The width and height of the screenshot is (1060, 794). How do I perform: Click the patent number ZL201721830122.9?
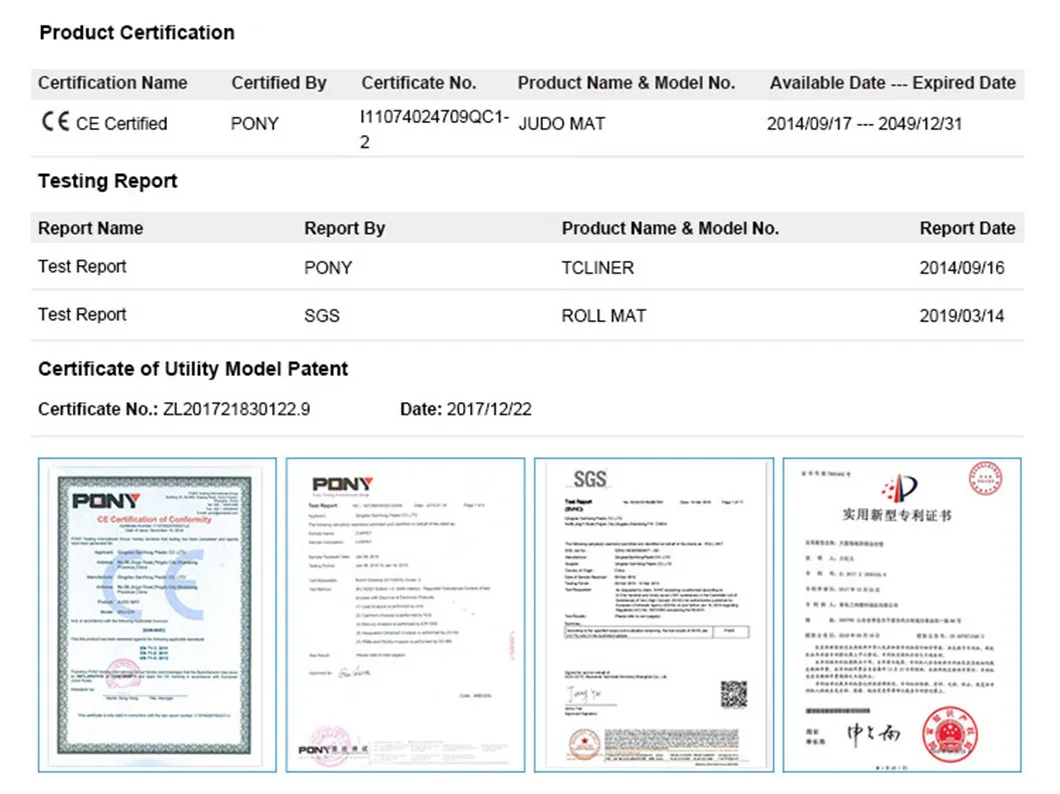coord(236,409)
